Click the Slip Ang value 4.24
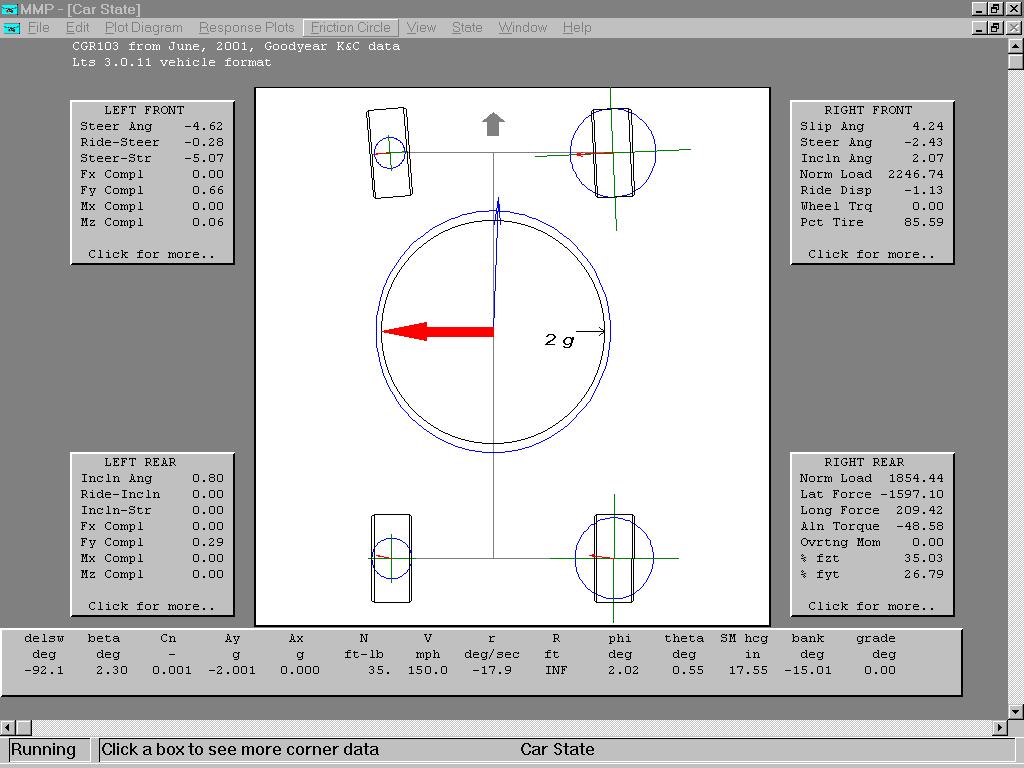 tap(927, 126)
